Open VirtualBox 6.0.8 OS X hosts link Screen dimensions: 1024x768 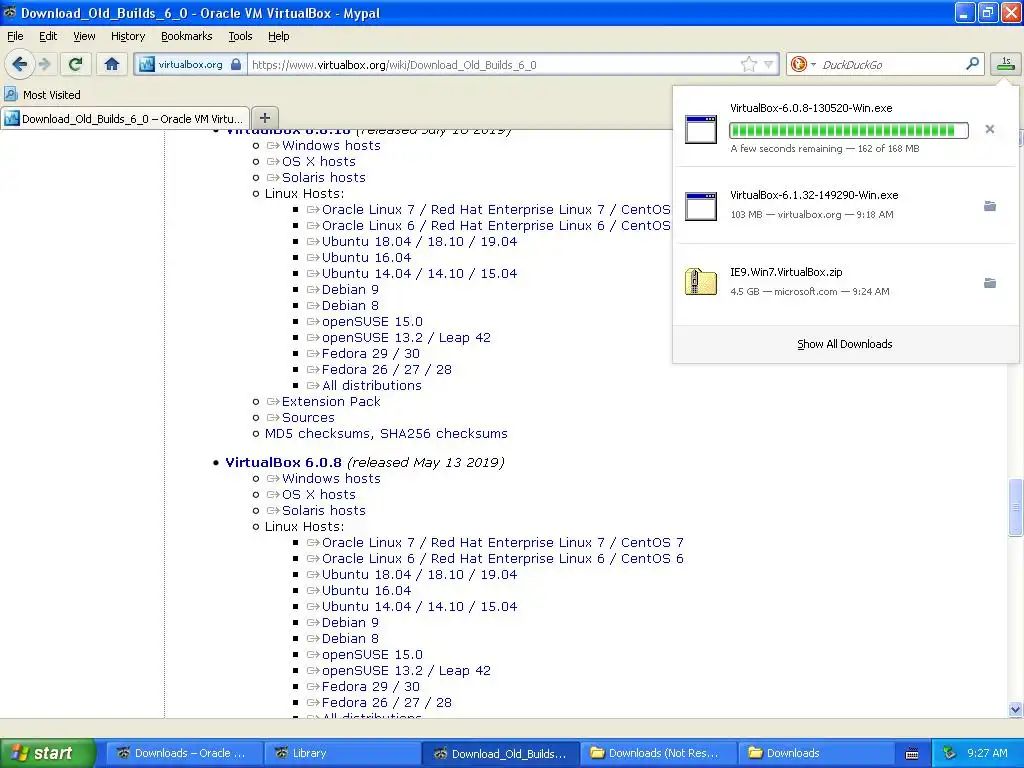coord(319,494)
